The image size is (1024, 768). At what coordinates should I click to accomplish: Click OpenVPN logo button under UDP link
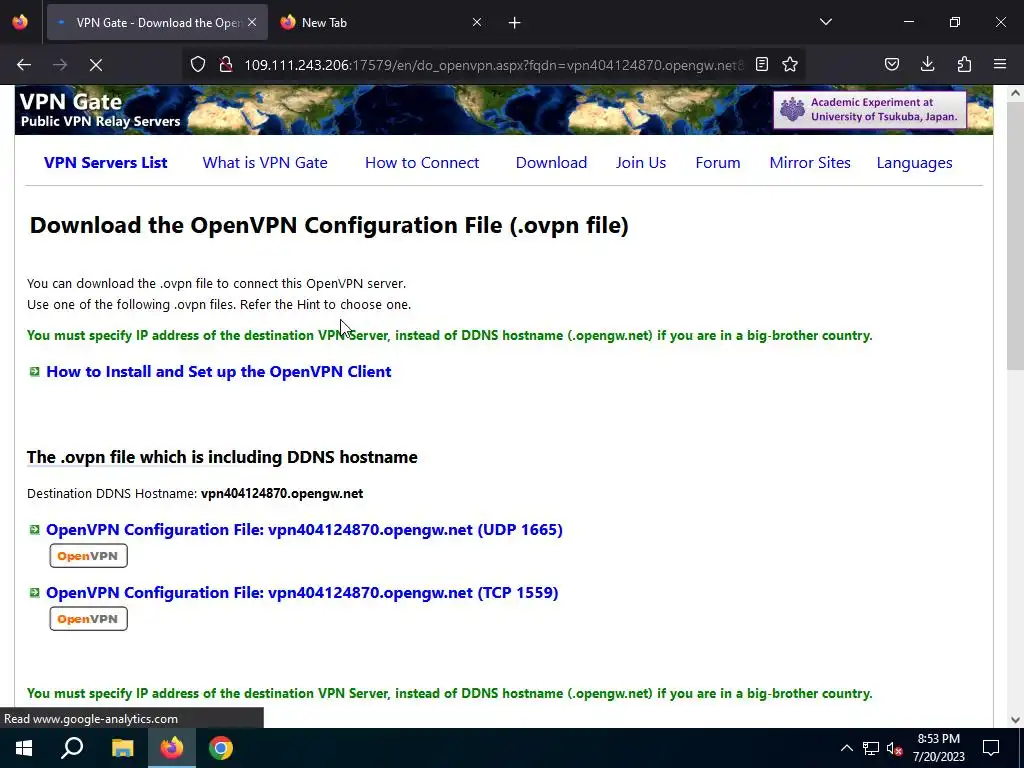[88, 556]
